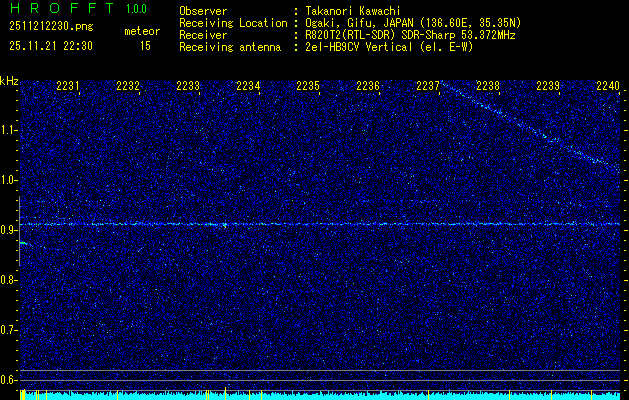
Task: Click the Ogaki, Gifu receiving location text
Action: (x=413, y=23)
